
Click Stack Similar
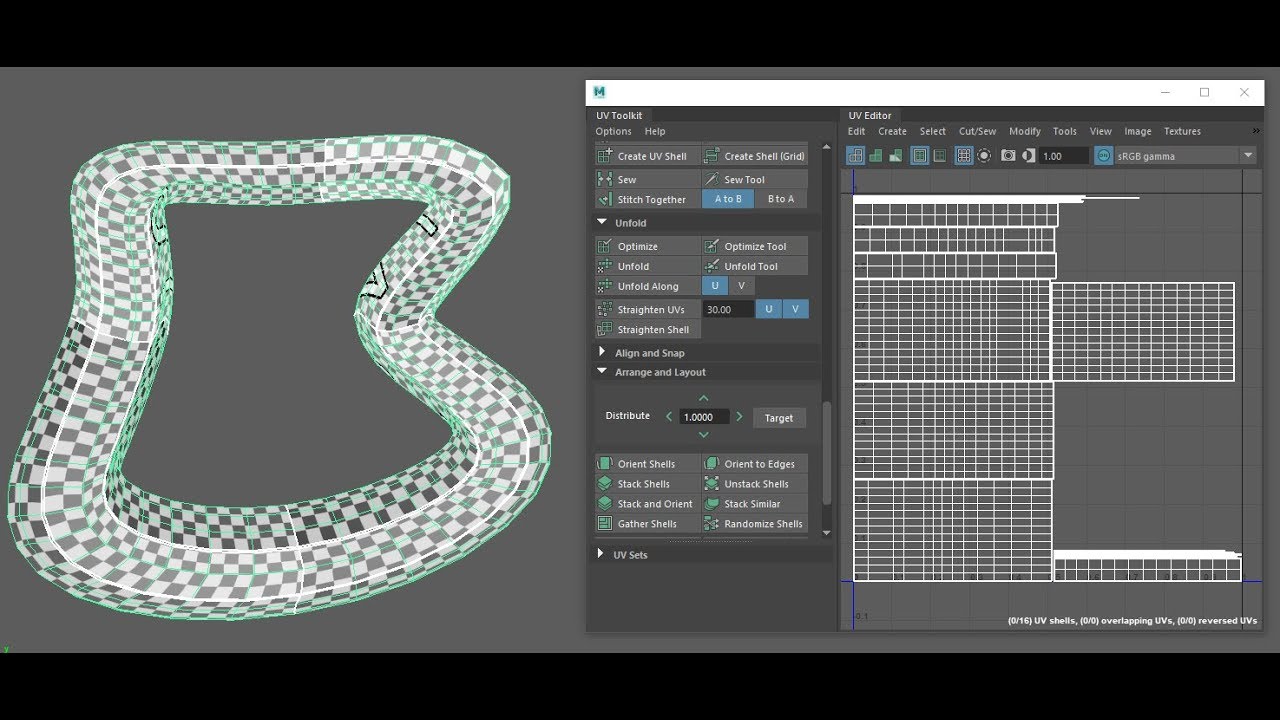(x=755, y=504)
